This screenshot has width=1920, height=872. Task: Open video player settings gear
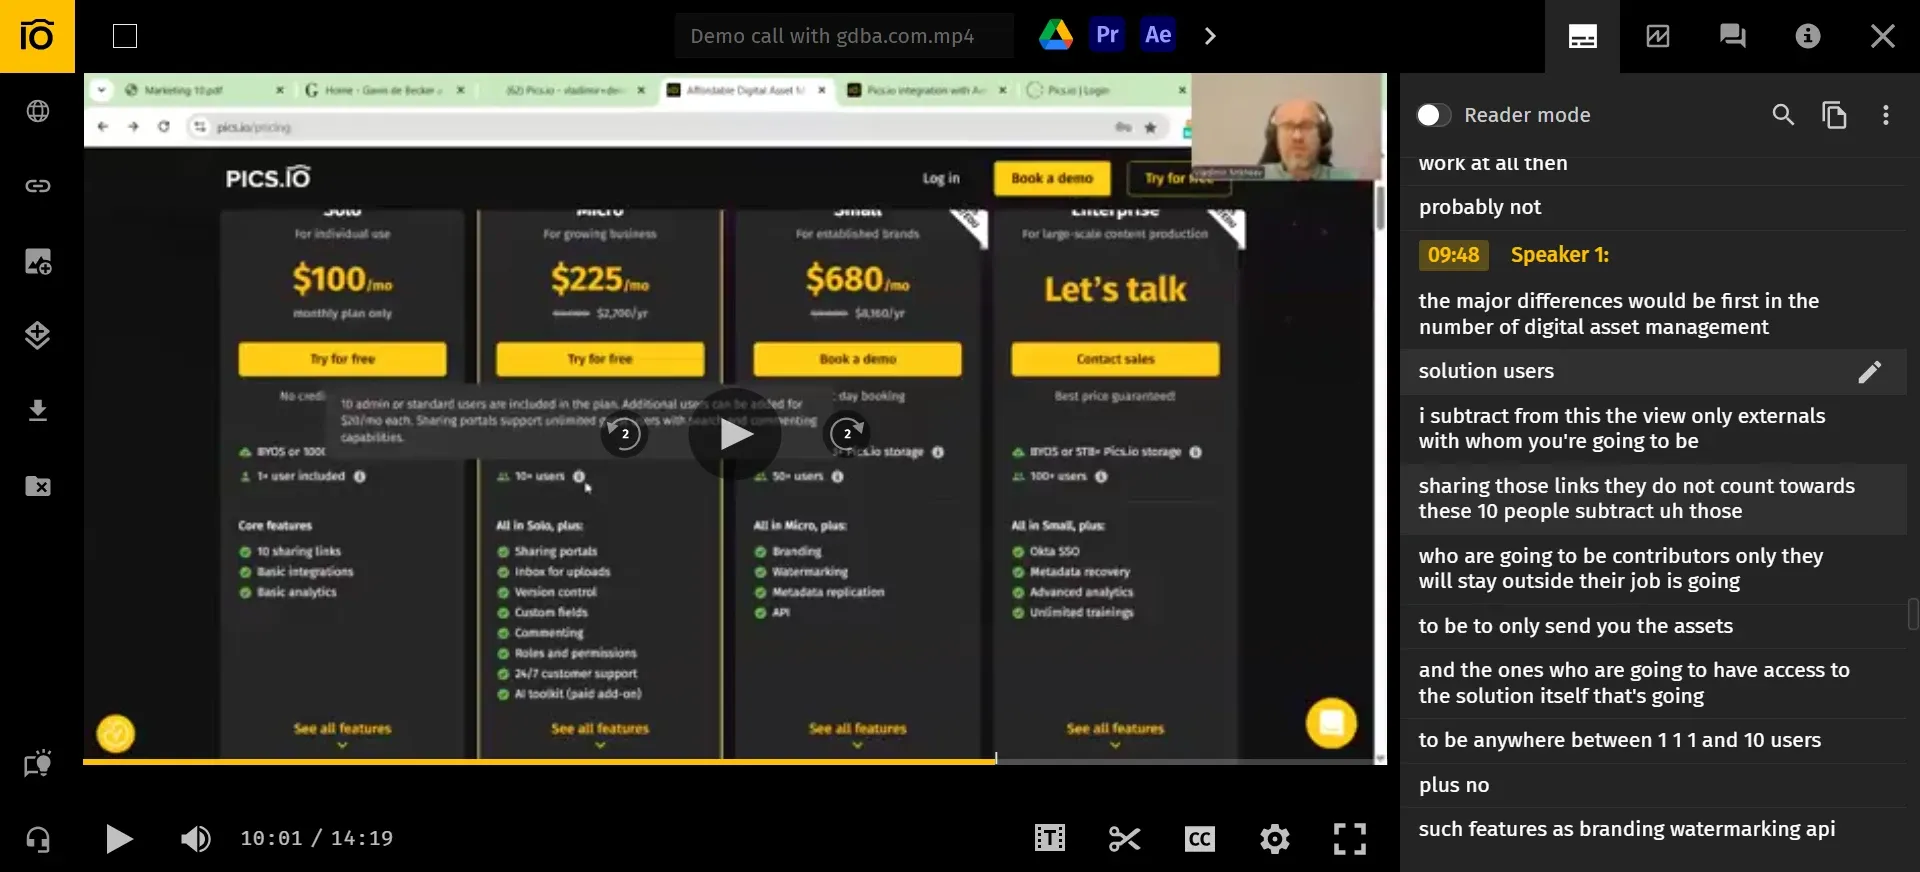point(1274,839)
